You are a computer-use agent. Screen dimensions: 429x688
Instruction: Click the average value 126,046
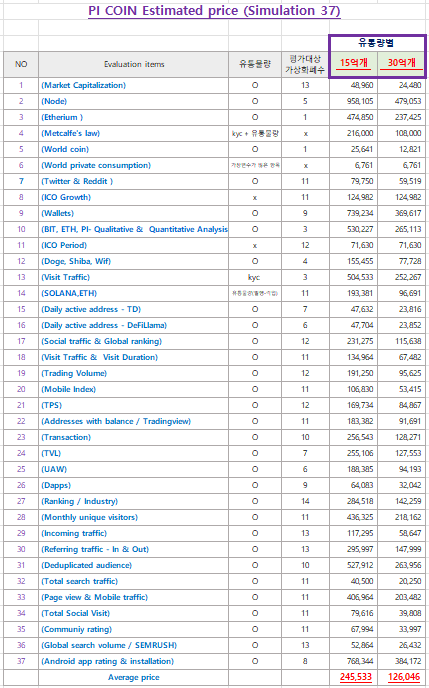(x=404, y=678)
